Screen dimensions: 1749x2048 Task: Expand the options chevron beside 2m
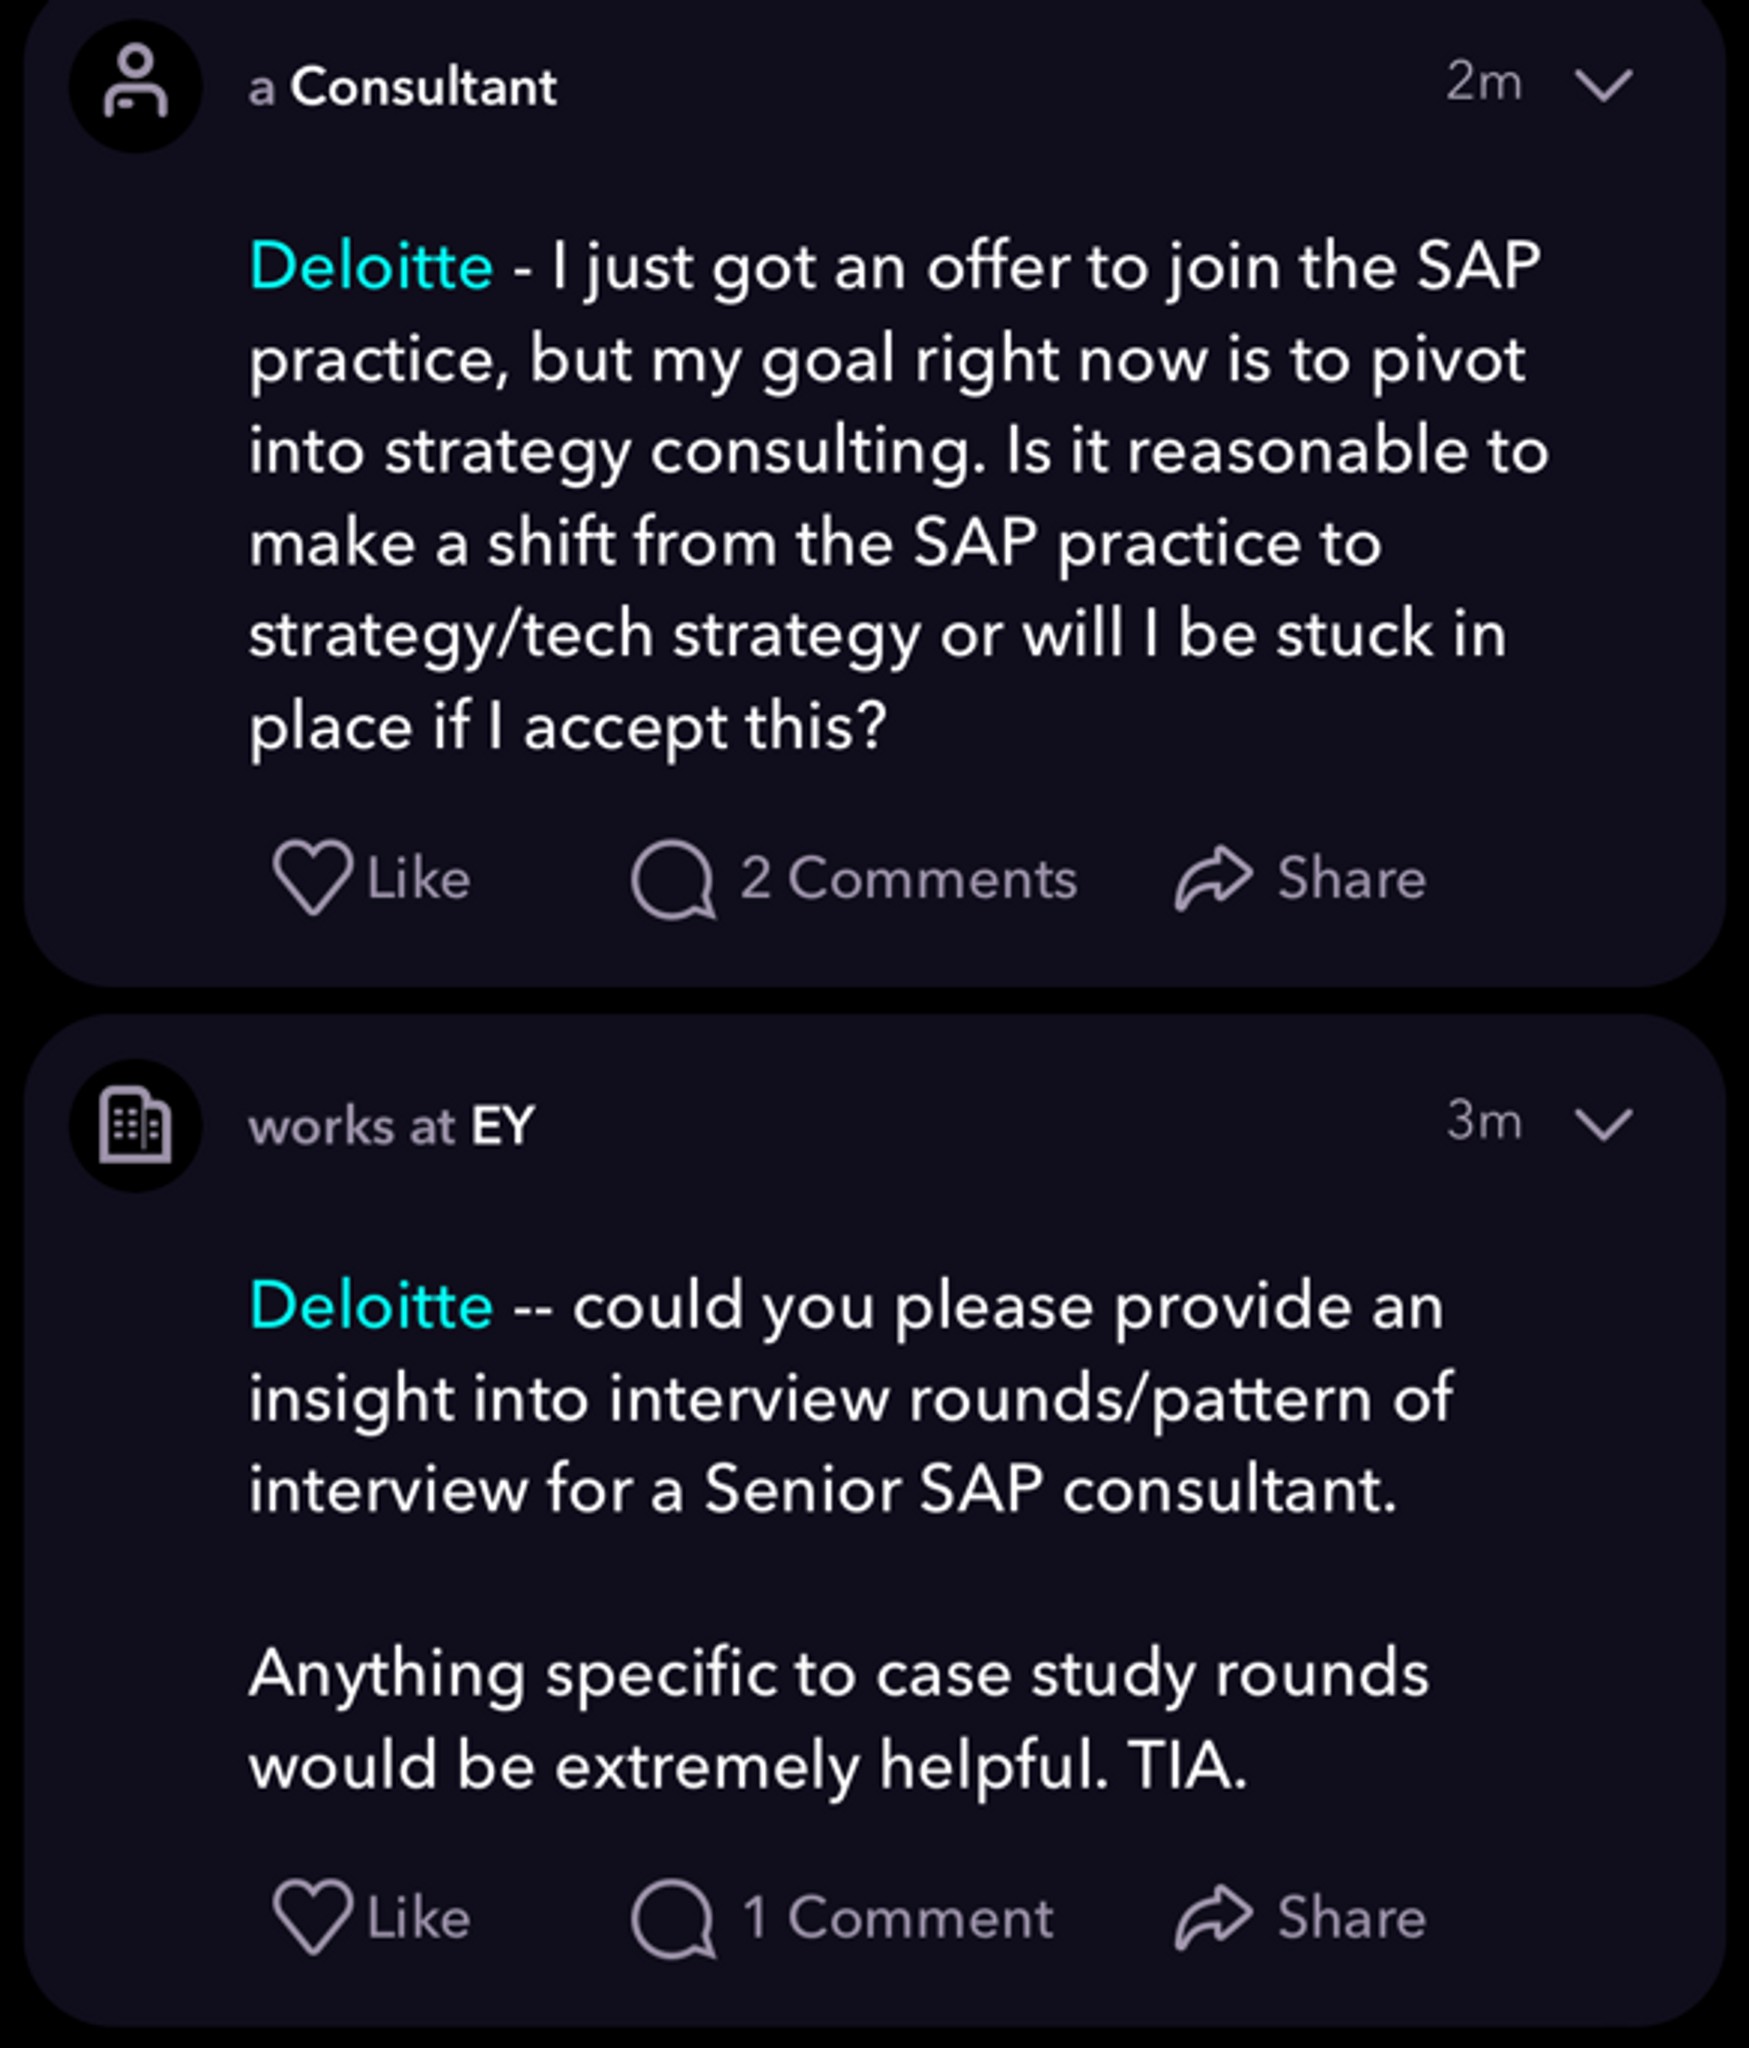coord(1603,84)
